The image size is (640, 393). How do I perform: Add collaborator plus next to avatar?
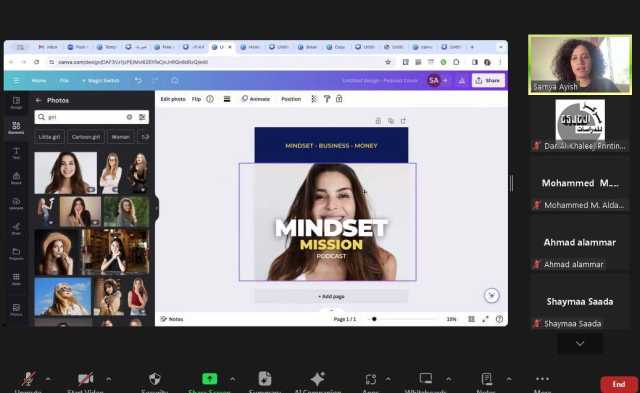pos(445,80)
